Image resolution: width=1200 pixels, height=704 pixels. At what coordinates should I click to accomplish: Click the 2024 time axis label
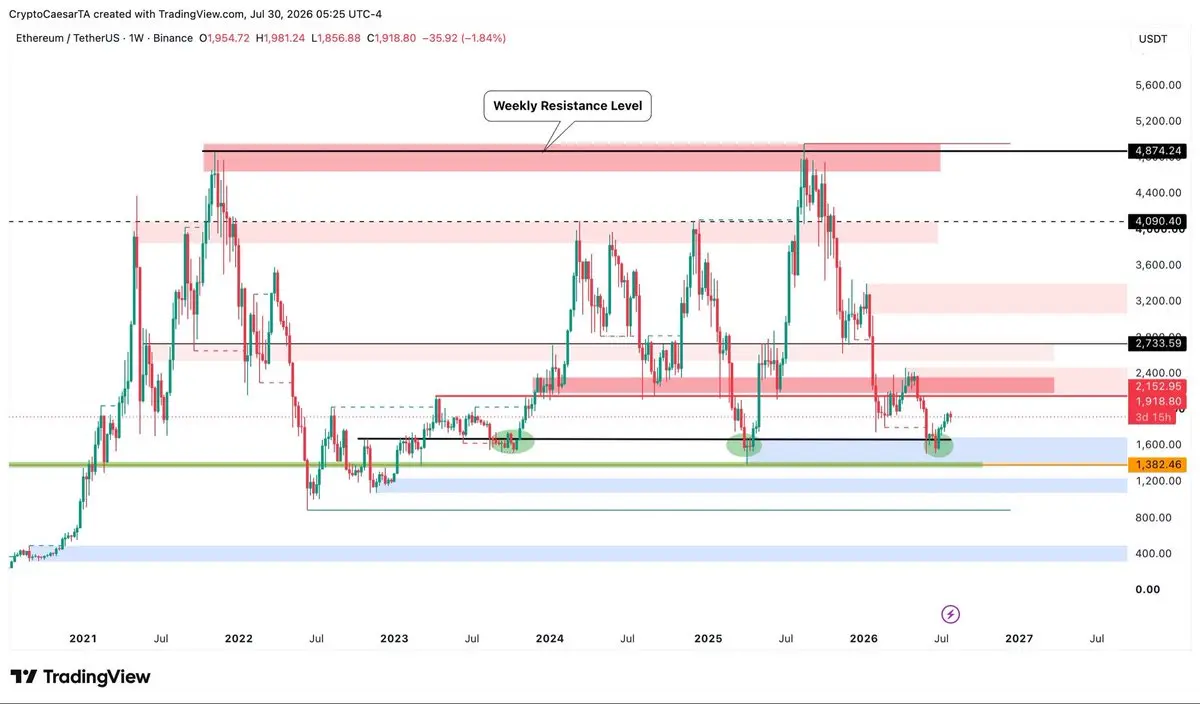pos(550,638)
